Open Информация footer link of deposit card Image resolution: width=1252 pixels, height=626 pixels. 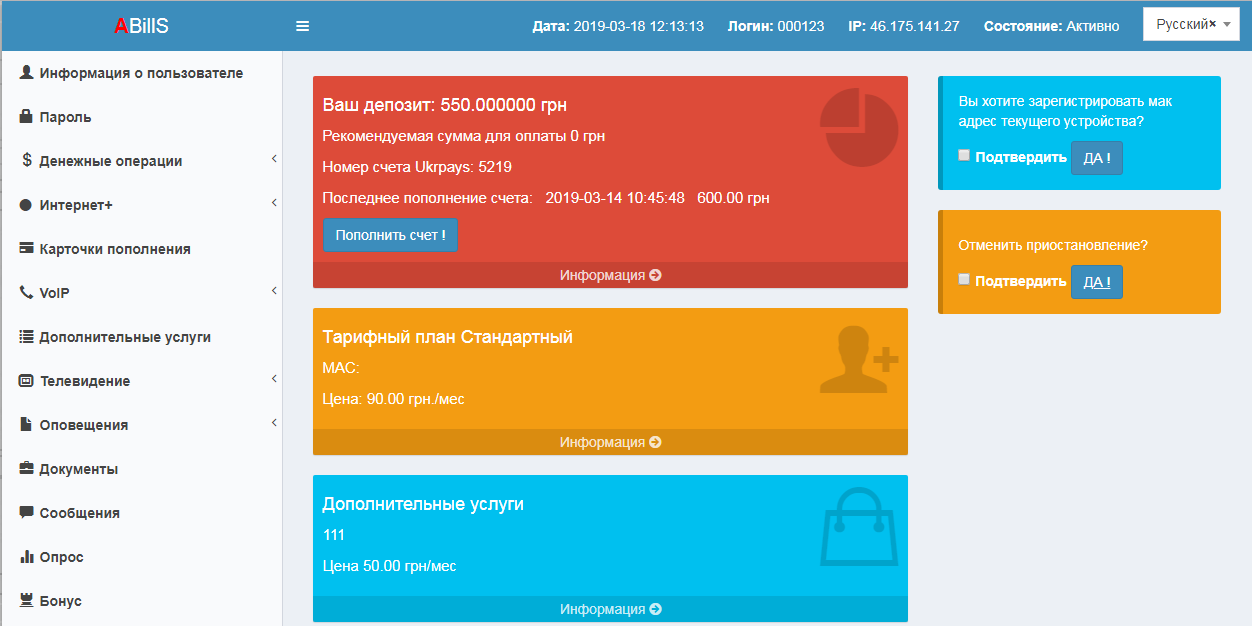[x=610, y=275]
